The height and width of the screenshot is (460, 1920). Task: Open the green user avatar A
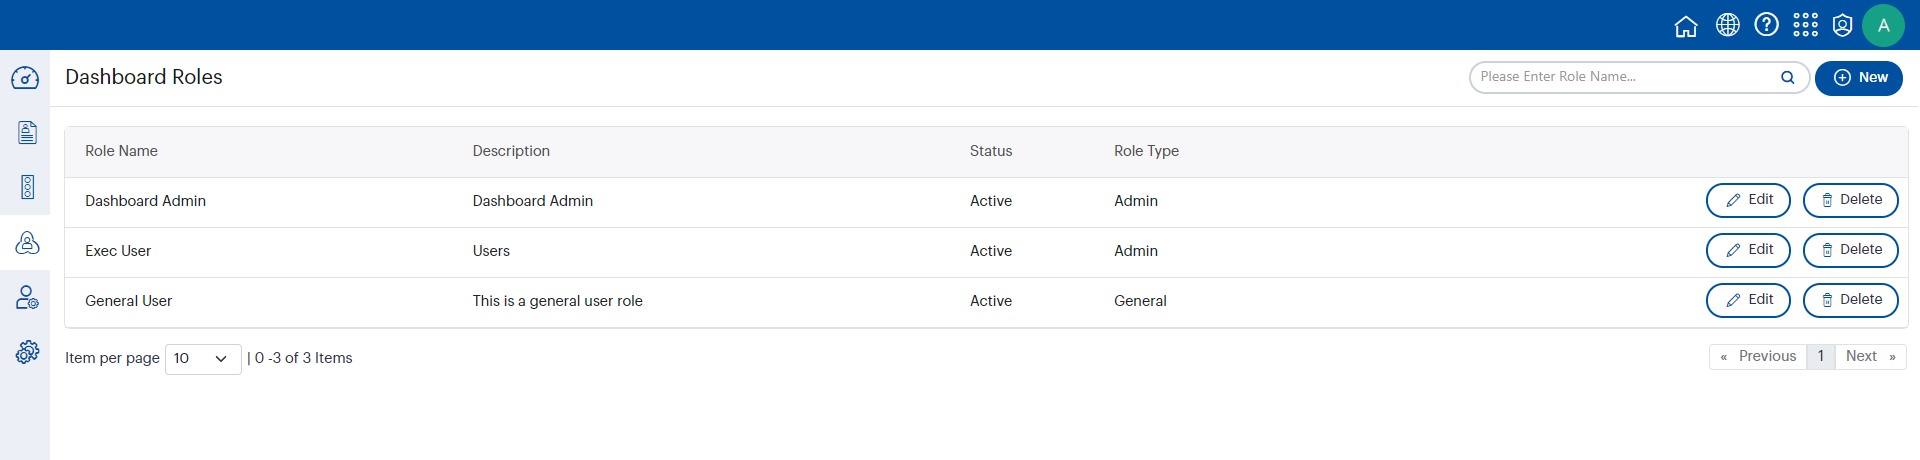click(x=1884, y=25)
